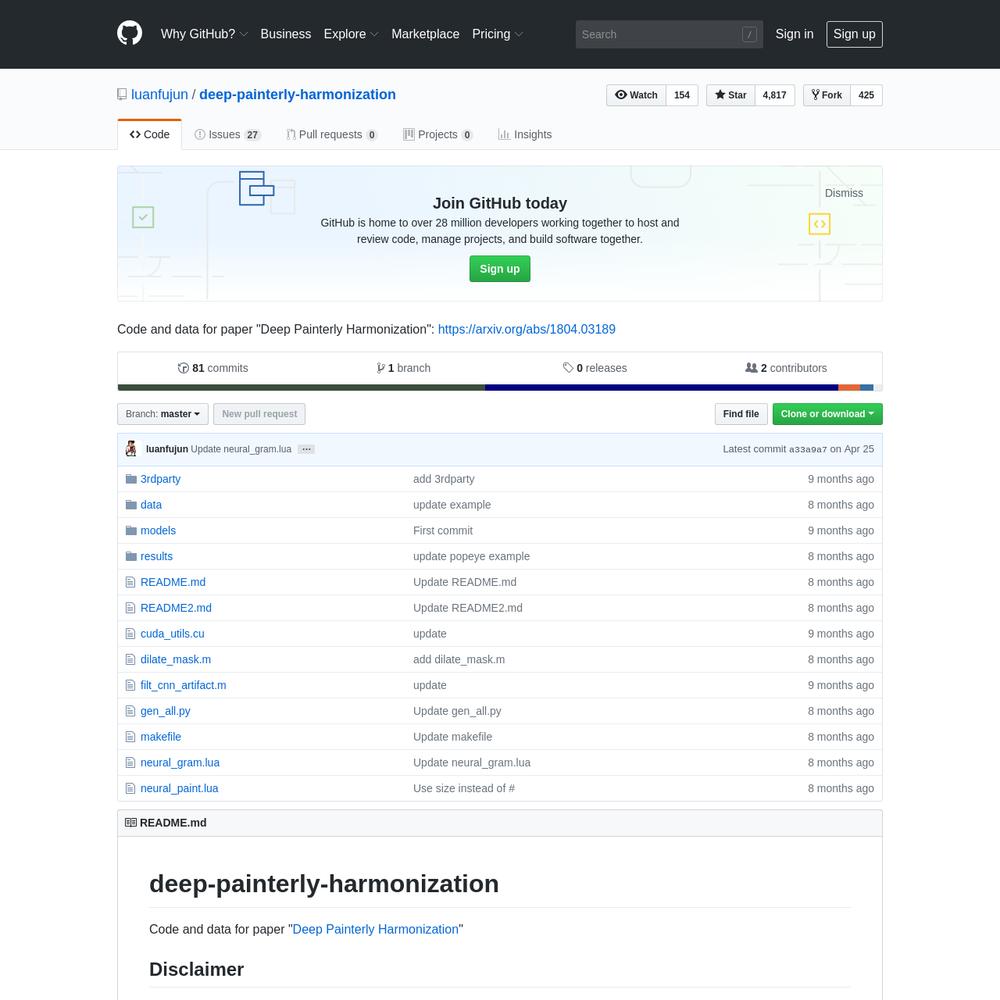The width and height of the screenshot is (1000, 1000).
Task: Click Sign up button in header
Action: [x=854, y=34]
